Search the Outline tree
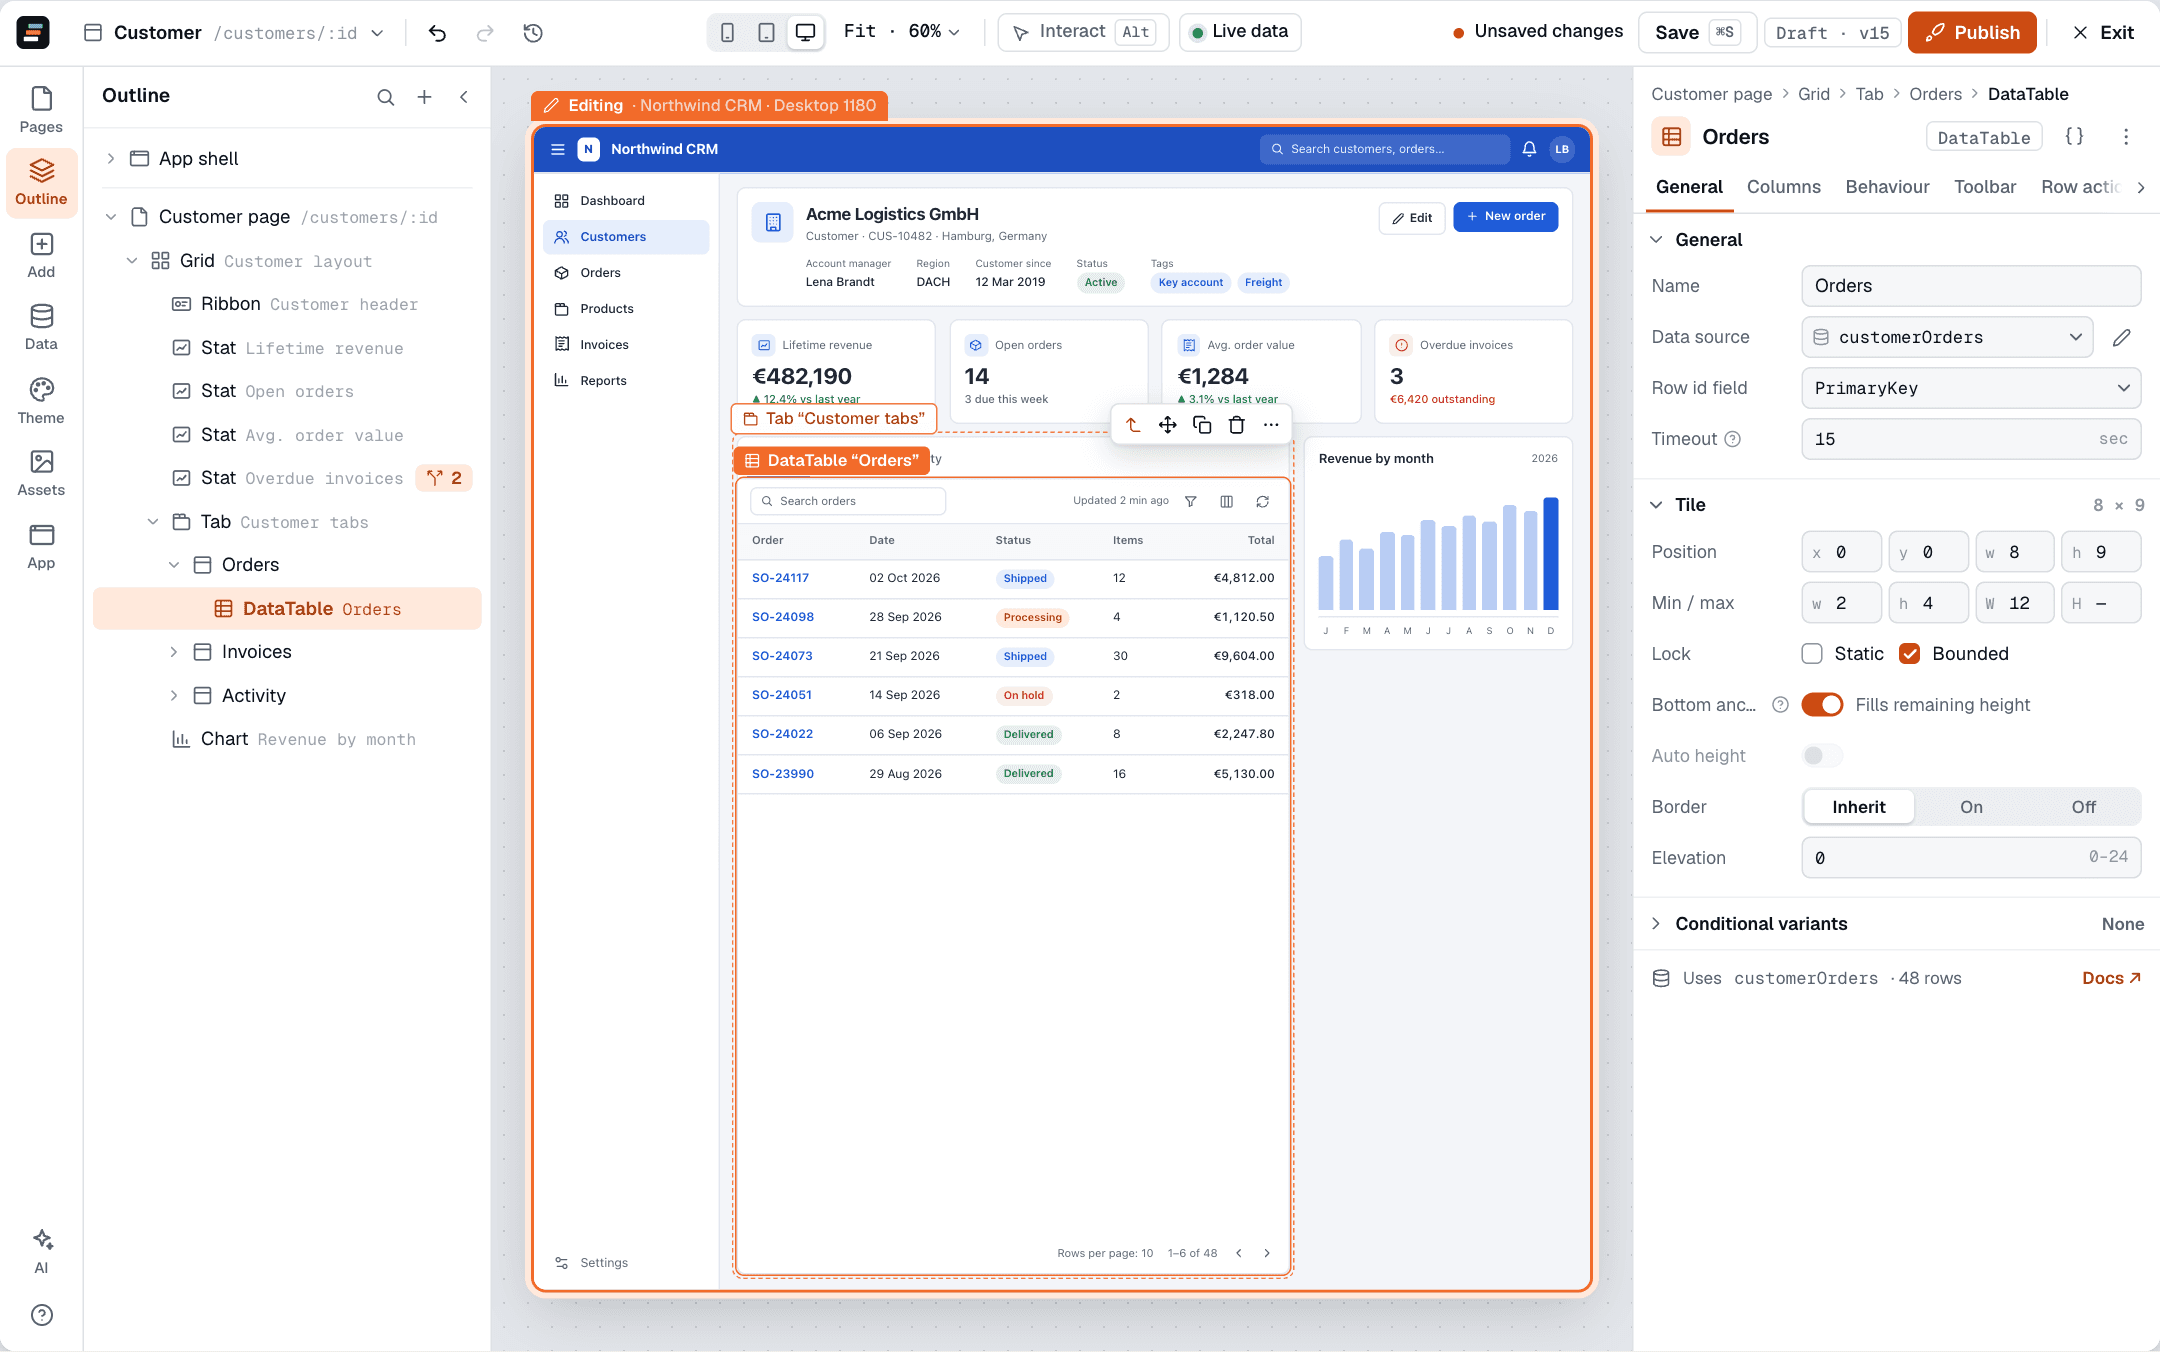This screenshot has height=1352, width=2160. [385, 97]
